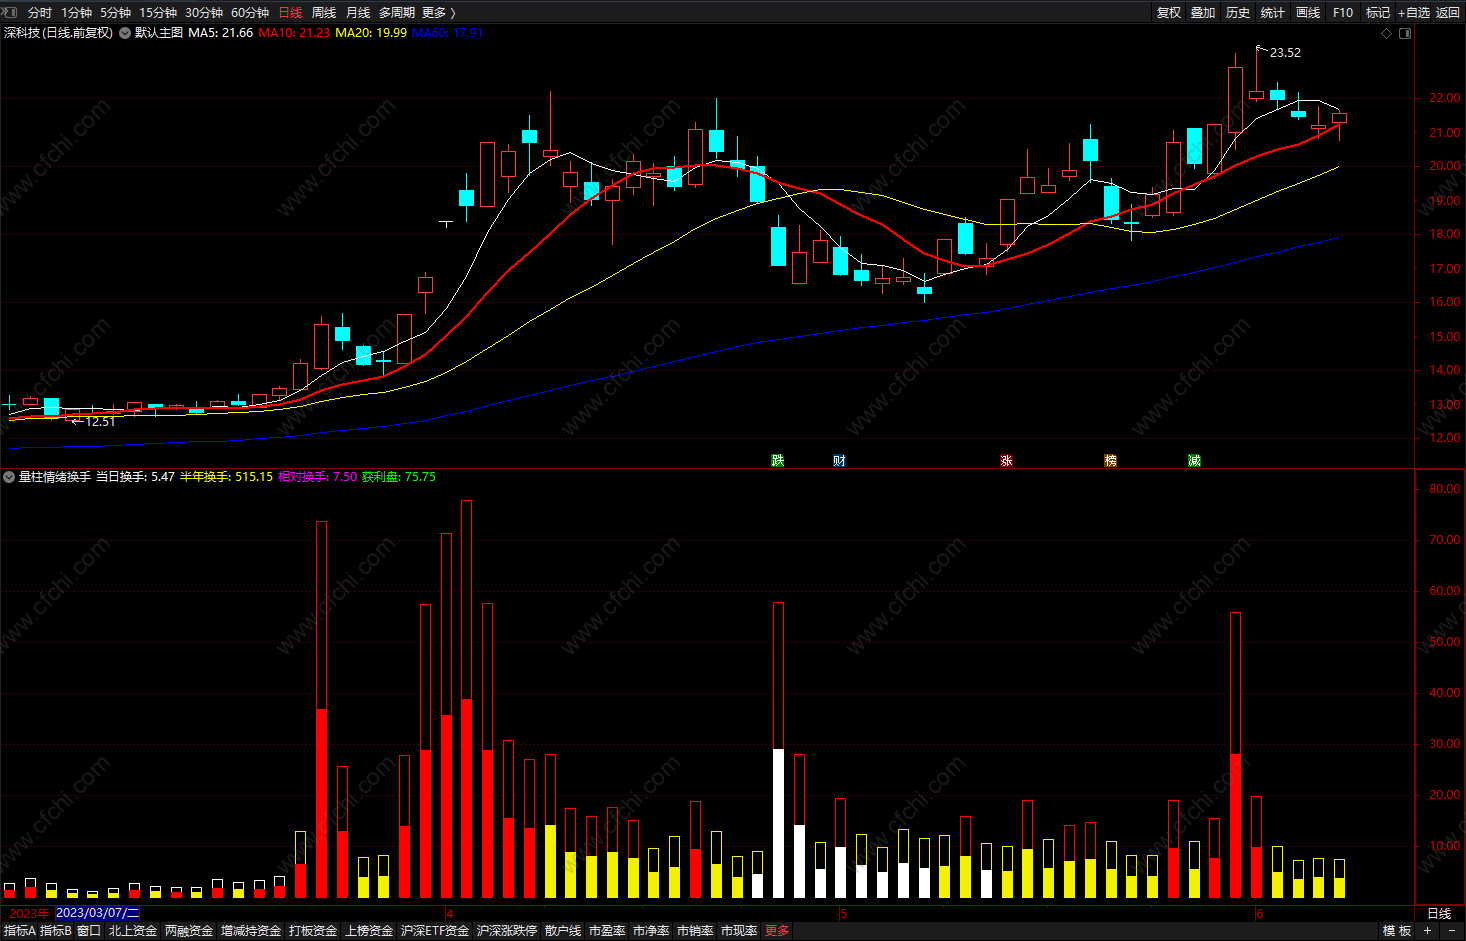Choose the 上榜资金 indicator
Viewport: 1466px width, 941px height.
[x=369, y=931]
